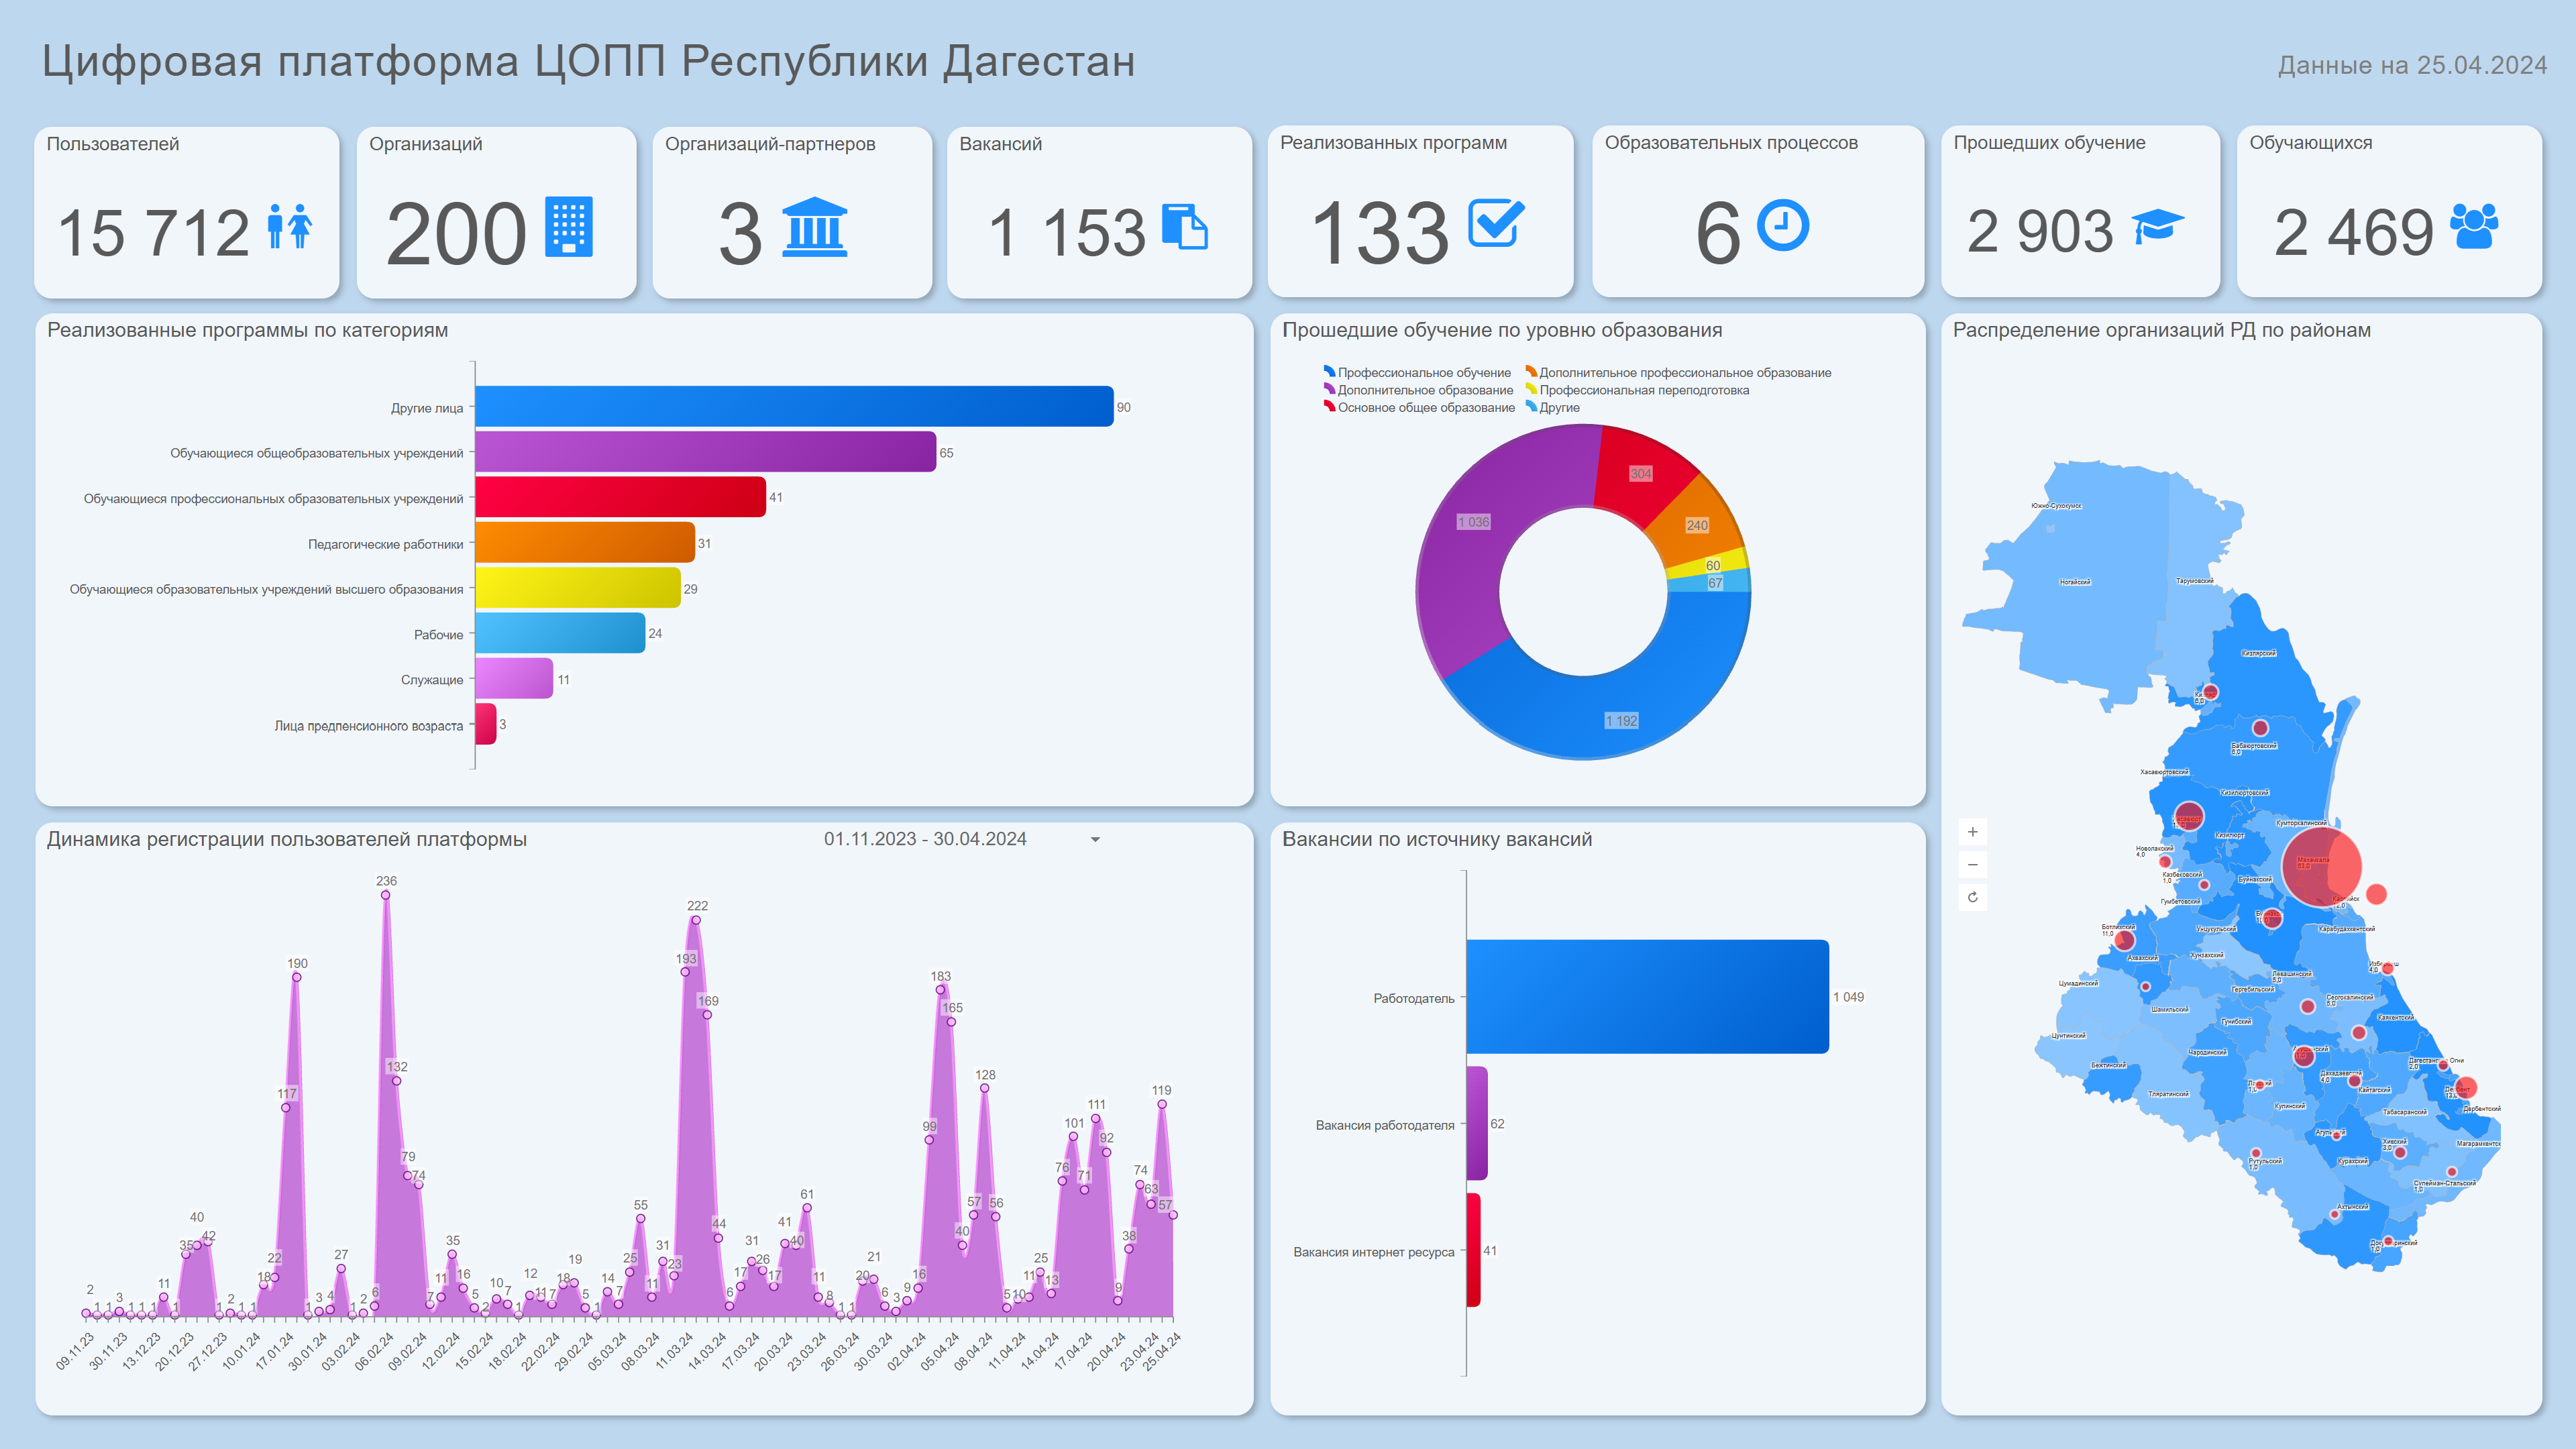
Task: Click the graduation cap icon
Action: (2157, 225)
